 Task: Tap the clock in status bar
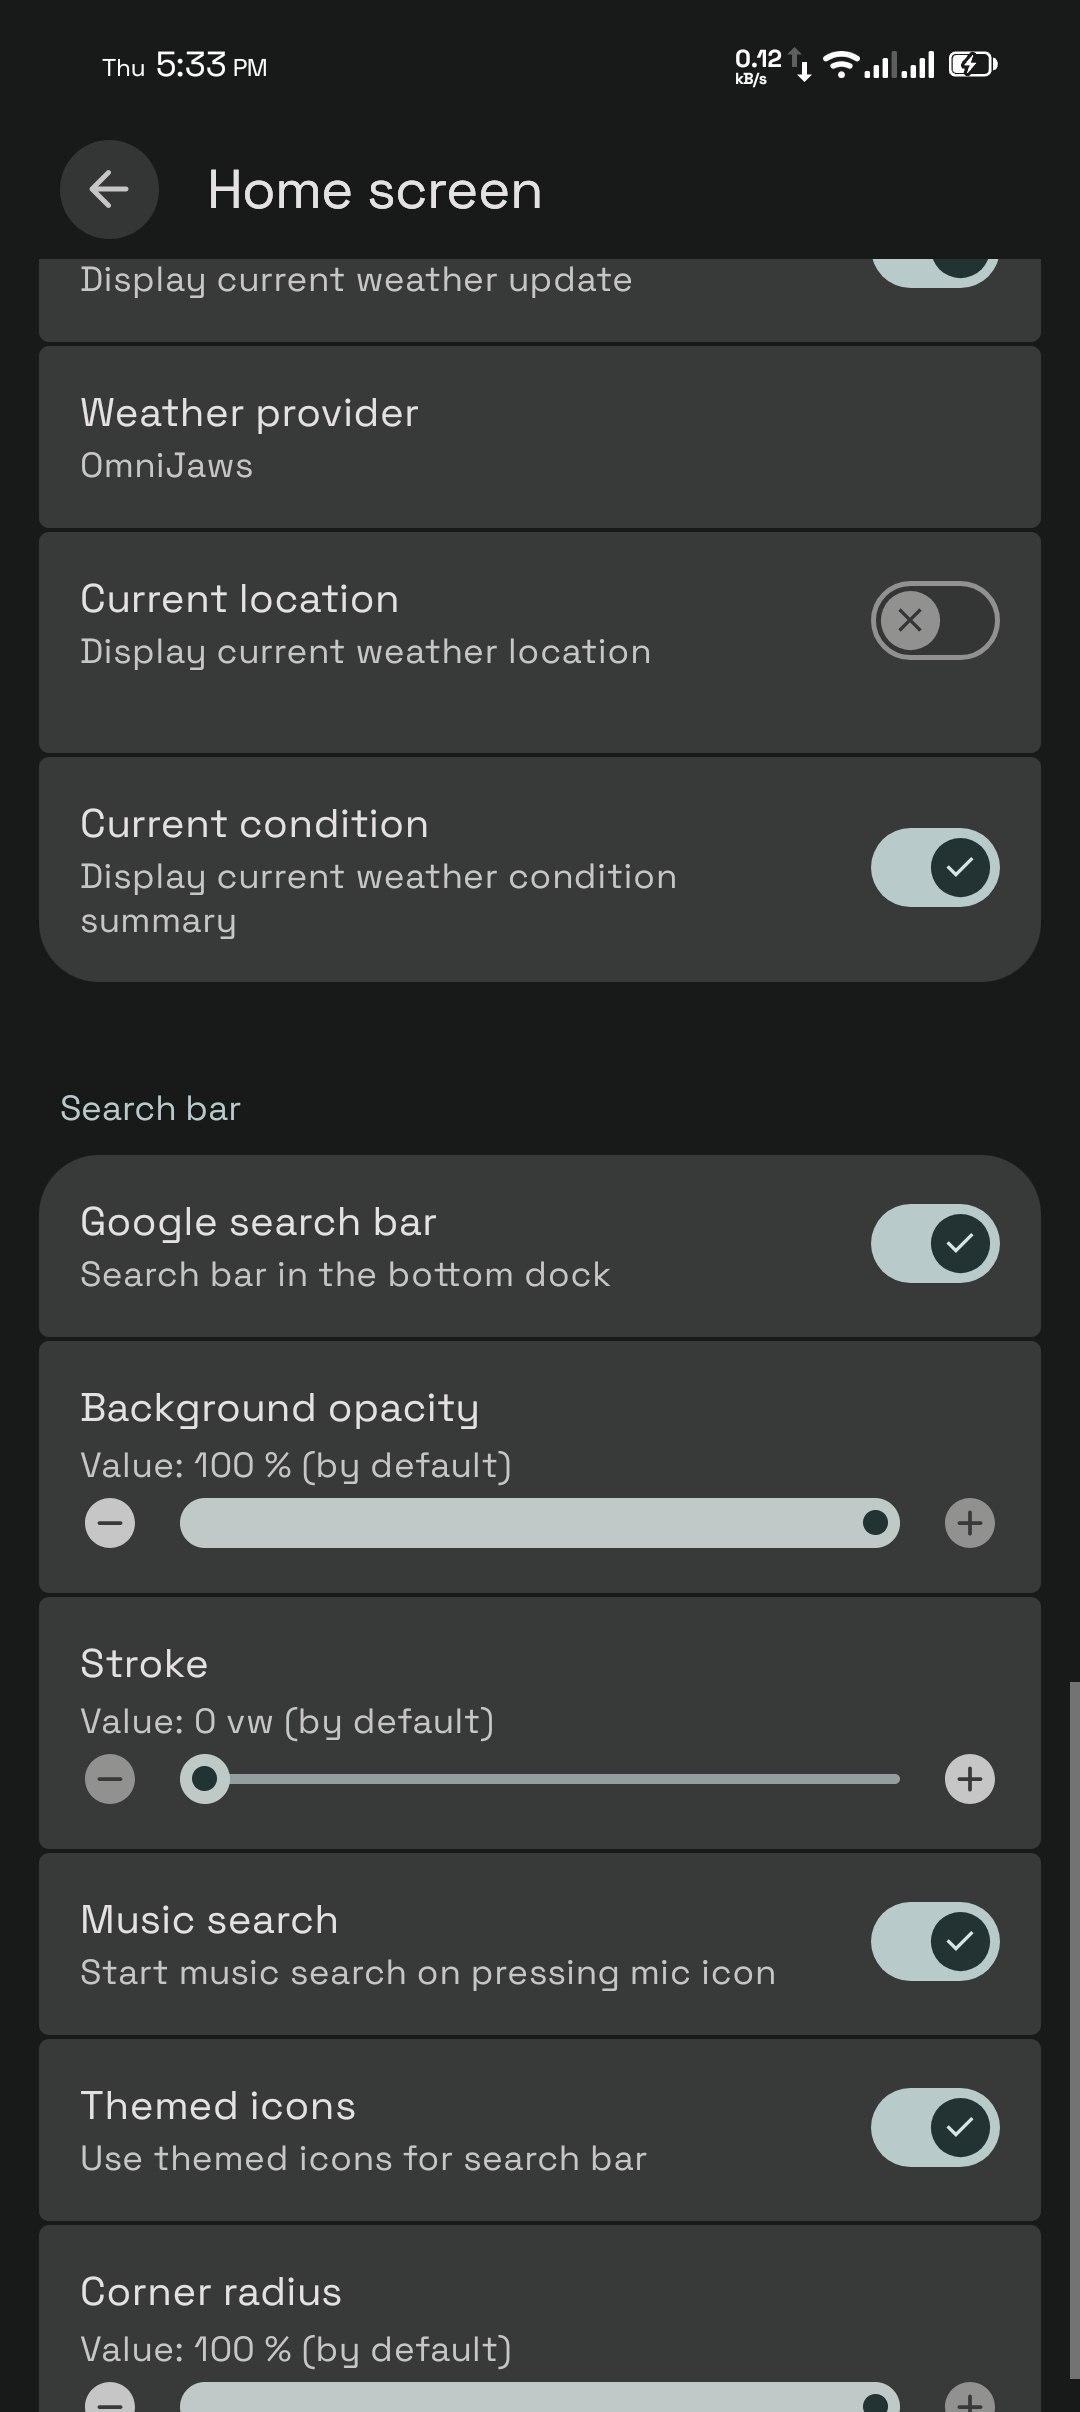(x=190, y=66)
